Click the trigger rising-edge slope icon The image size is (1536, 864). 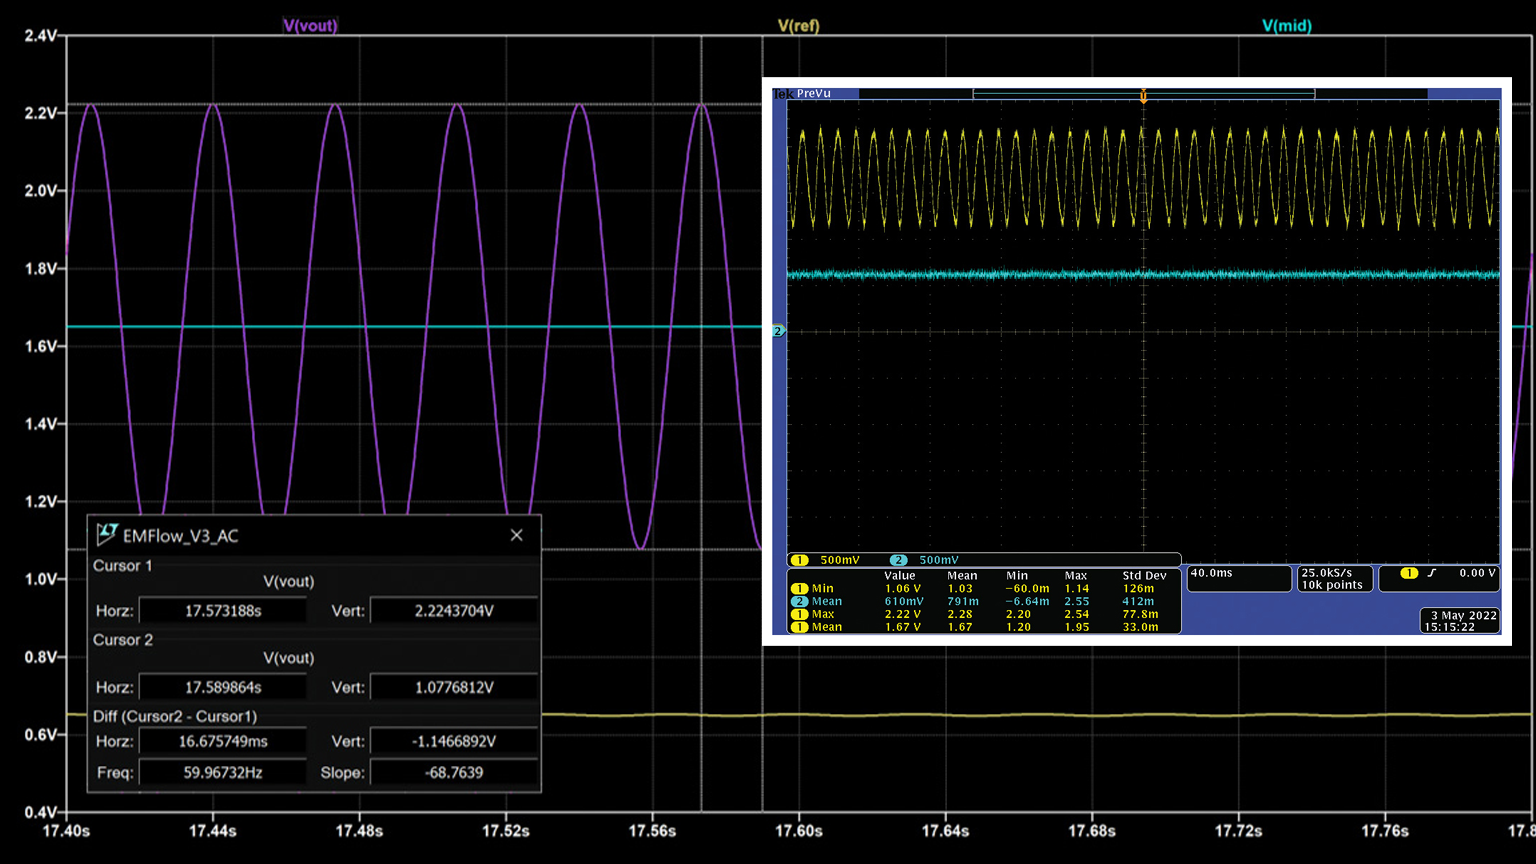1432,573
